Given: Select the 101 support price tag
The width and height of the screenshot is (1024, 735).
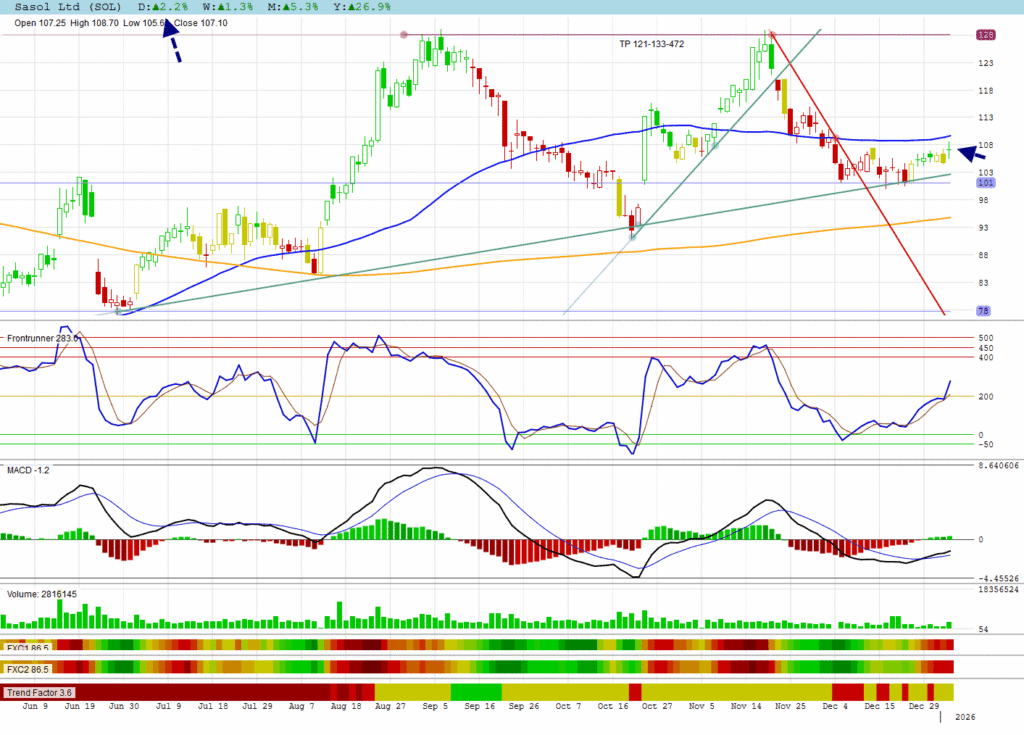Looking at the screenshot, I should coord(985,183).
